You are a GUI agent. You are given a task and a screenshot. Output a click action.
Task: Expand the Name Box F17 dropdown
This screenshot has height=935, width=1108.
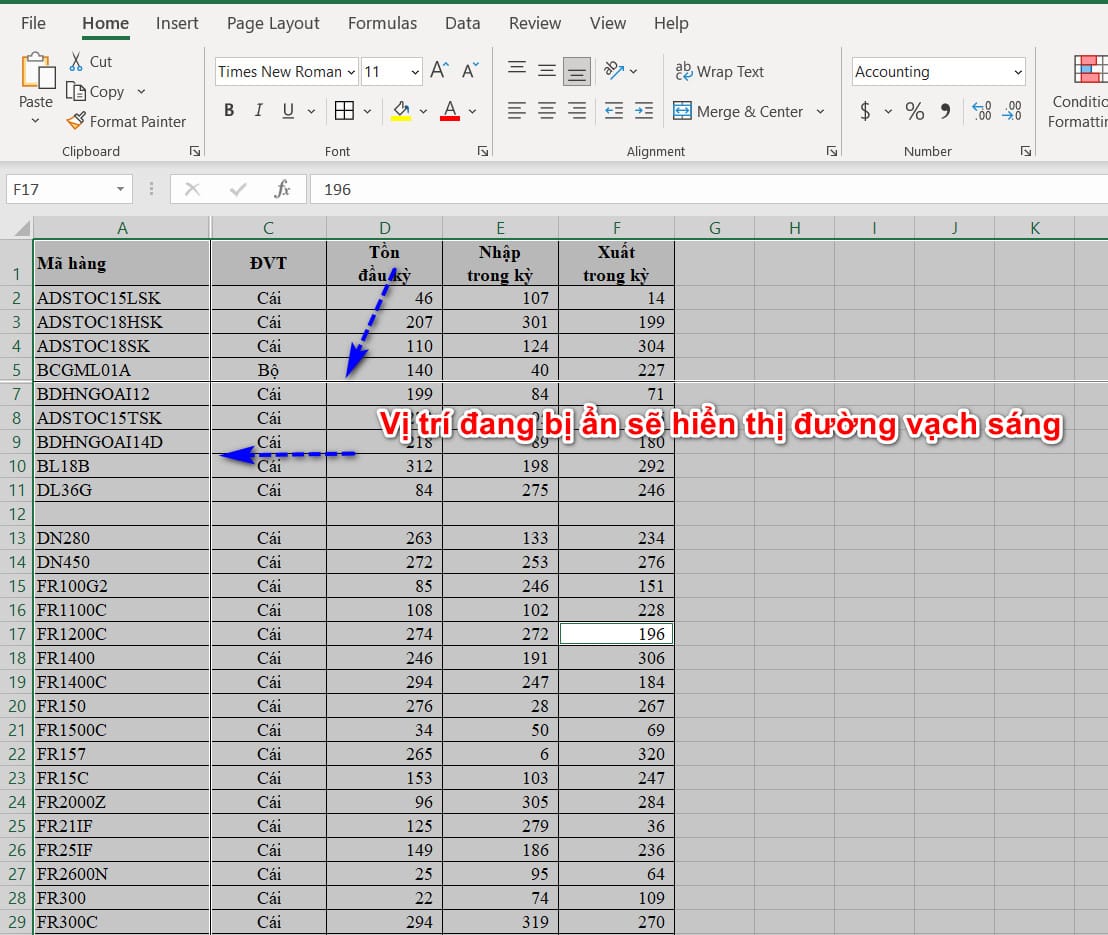point(120,189)
